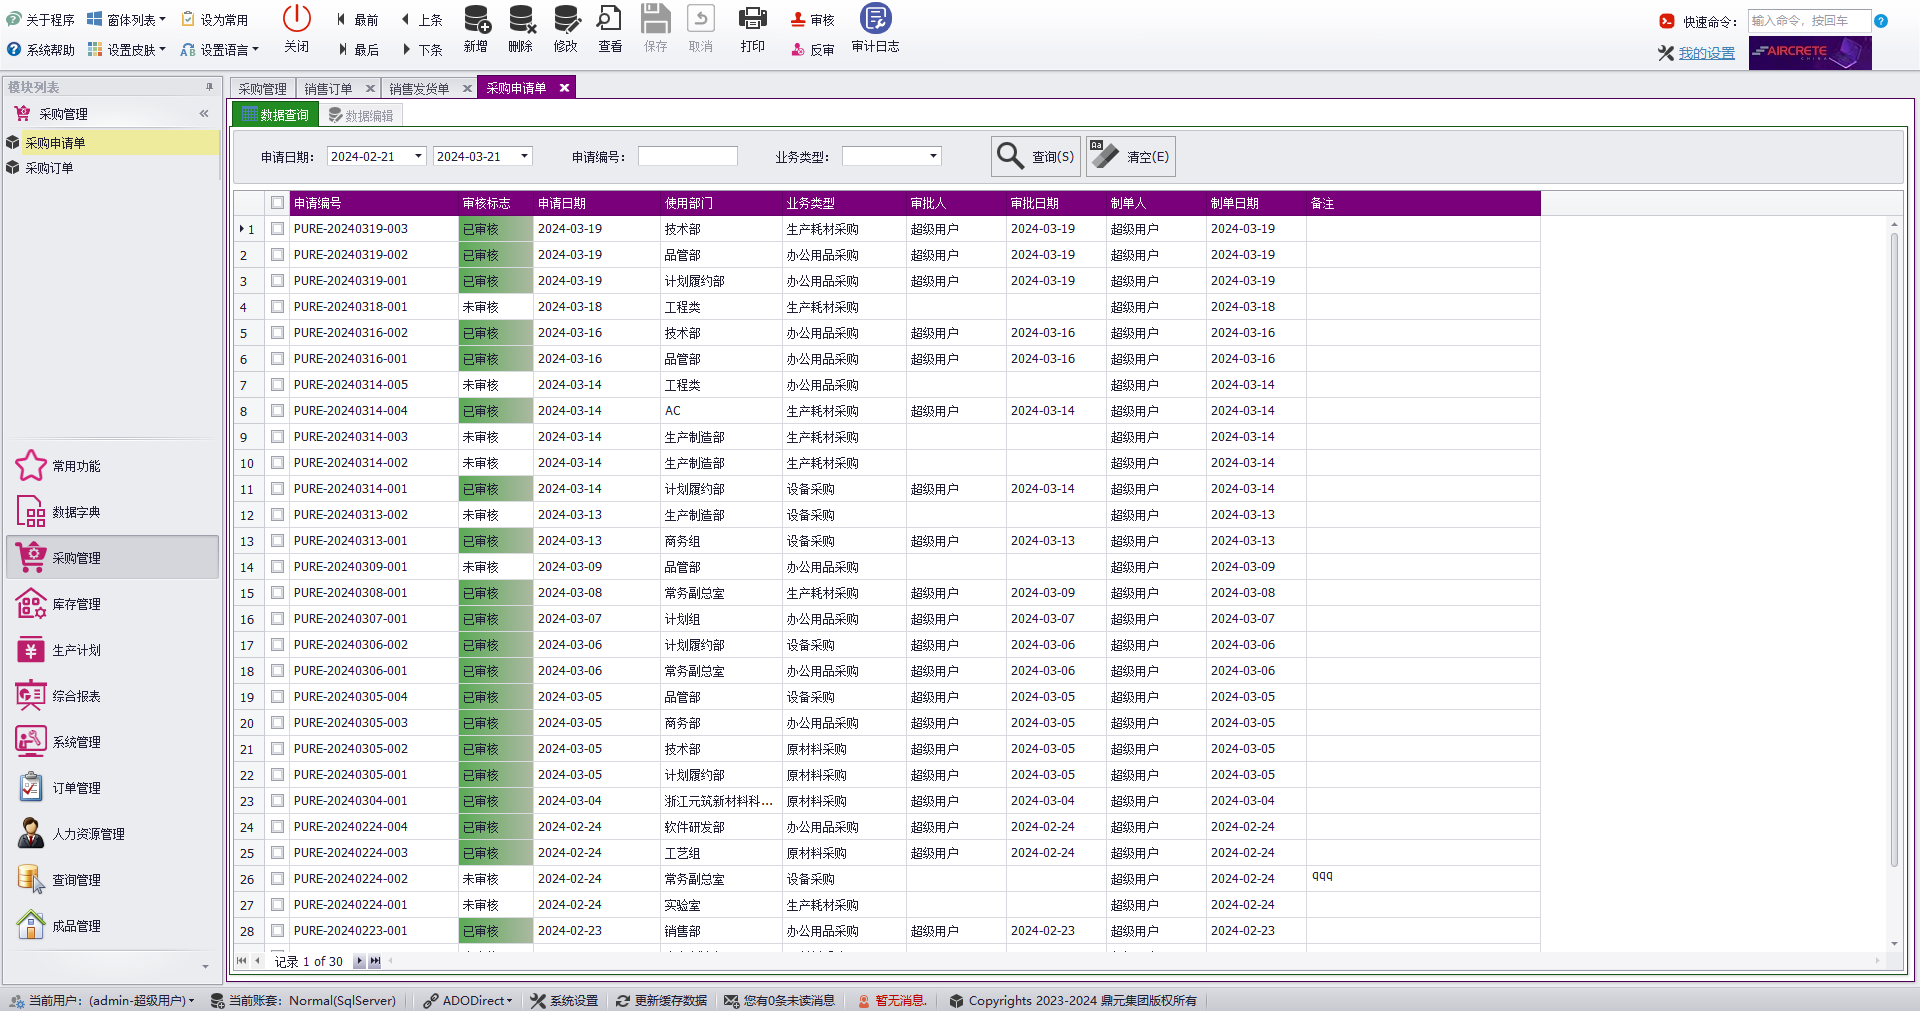Open the 我的设置 link
Image resolution: width=1920 pixels, height=1011 pixels.
point(1706,54)
